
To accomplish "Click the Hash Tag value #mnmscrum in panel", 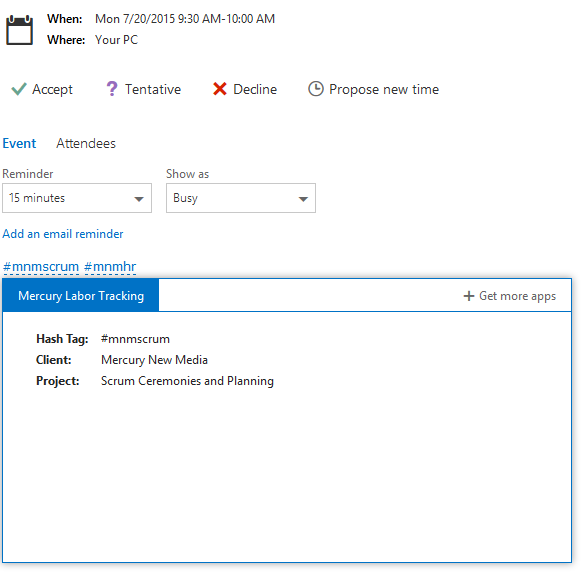I will pyautogui.click(x=135, y=339).
